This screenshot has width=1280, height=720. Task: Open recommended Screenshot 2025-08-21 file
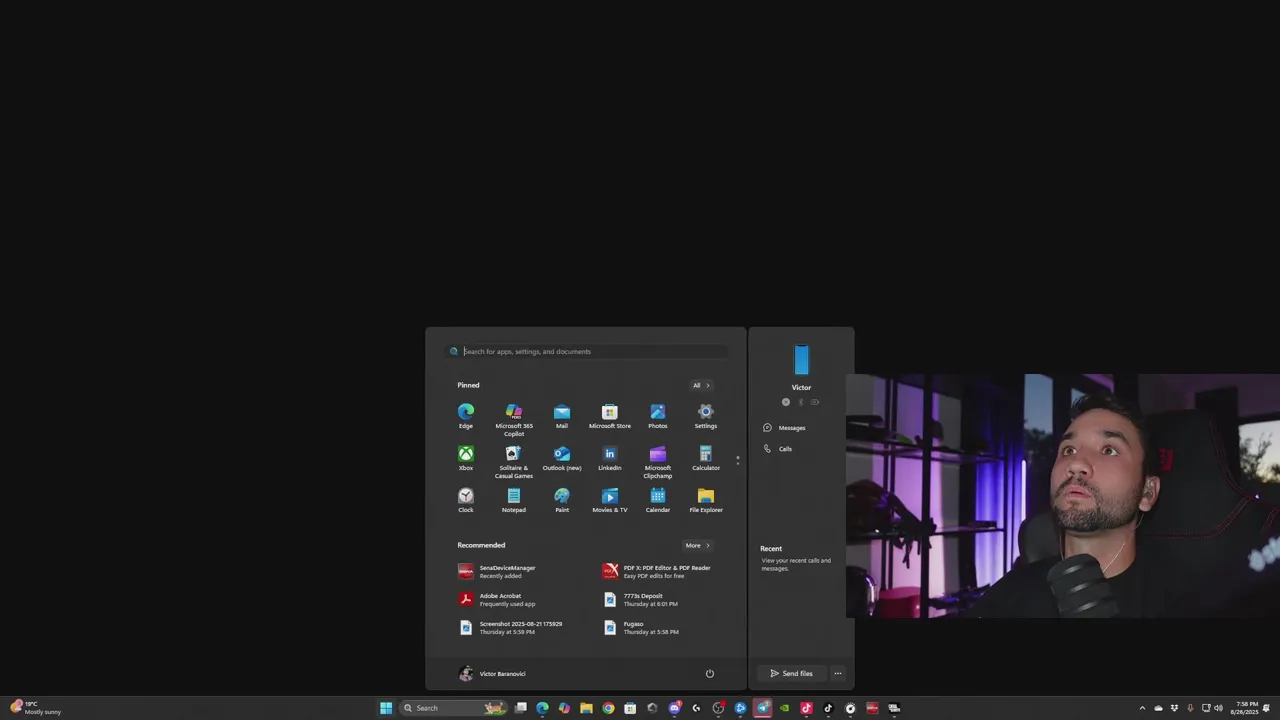point(511,627)
